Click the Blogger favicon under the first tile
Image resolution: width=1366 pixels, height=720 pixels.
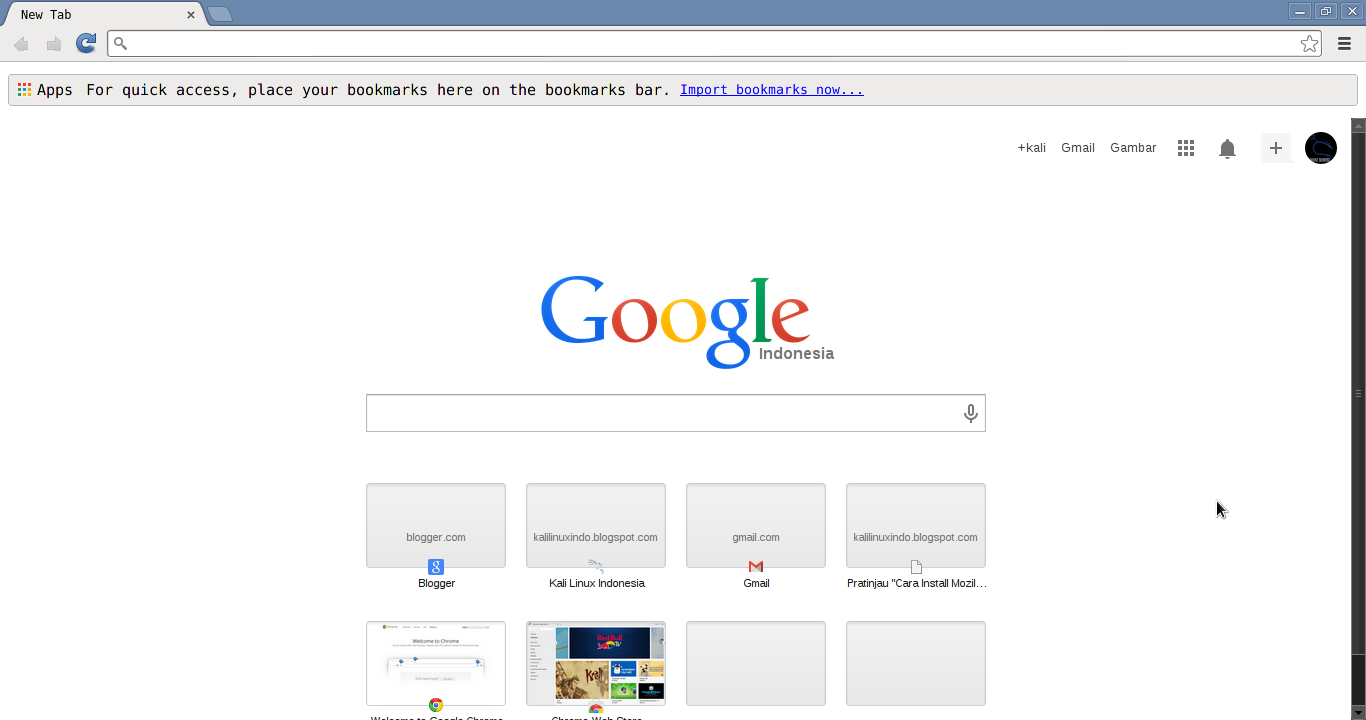tap(436, 567)
